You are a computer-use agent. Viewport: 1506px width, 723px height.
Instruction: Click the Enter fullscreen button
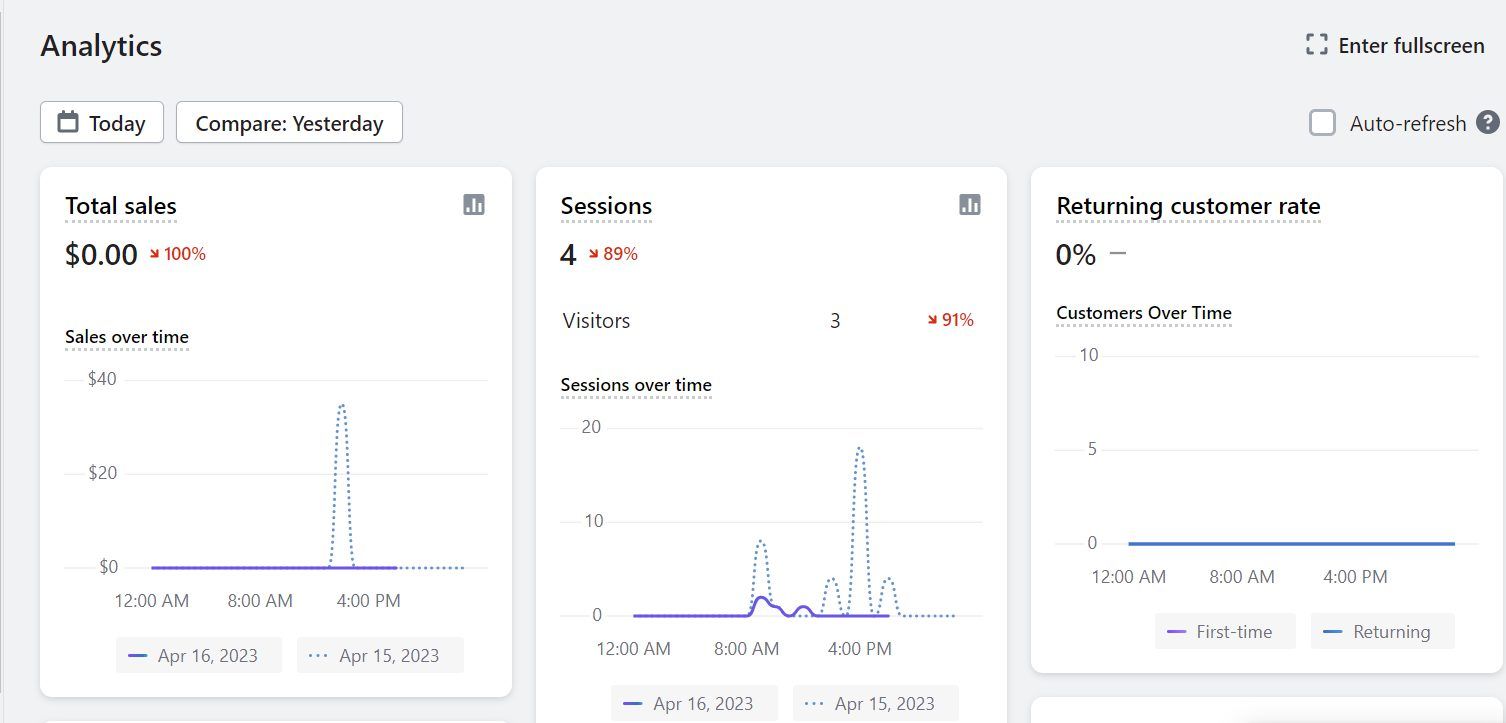pyautogui.click(x=1395, y=45)
